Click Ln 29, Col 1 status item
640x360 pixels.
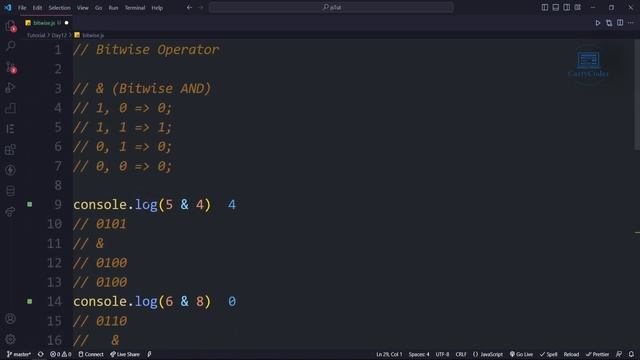coord(389,354)
